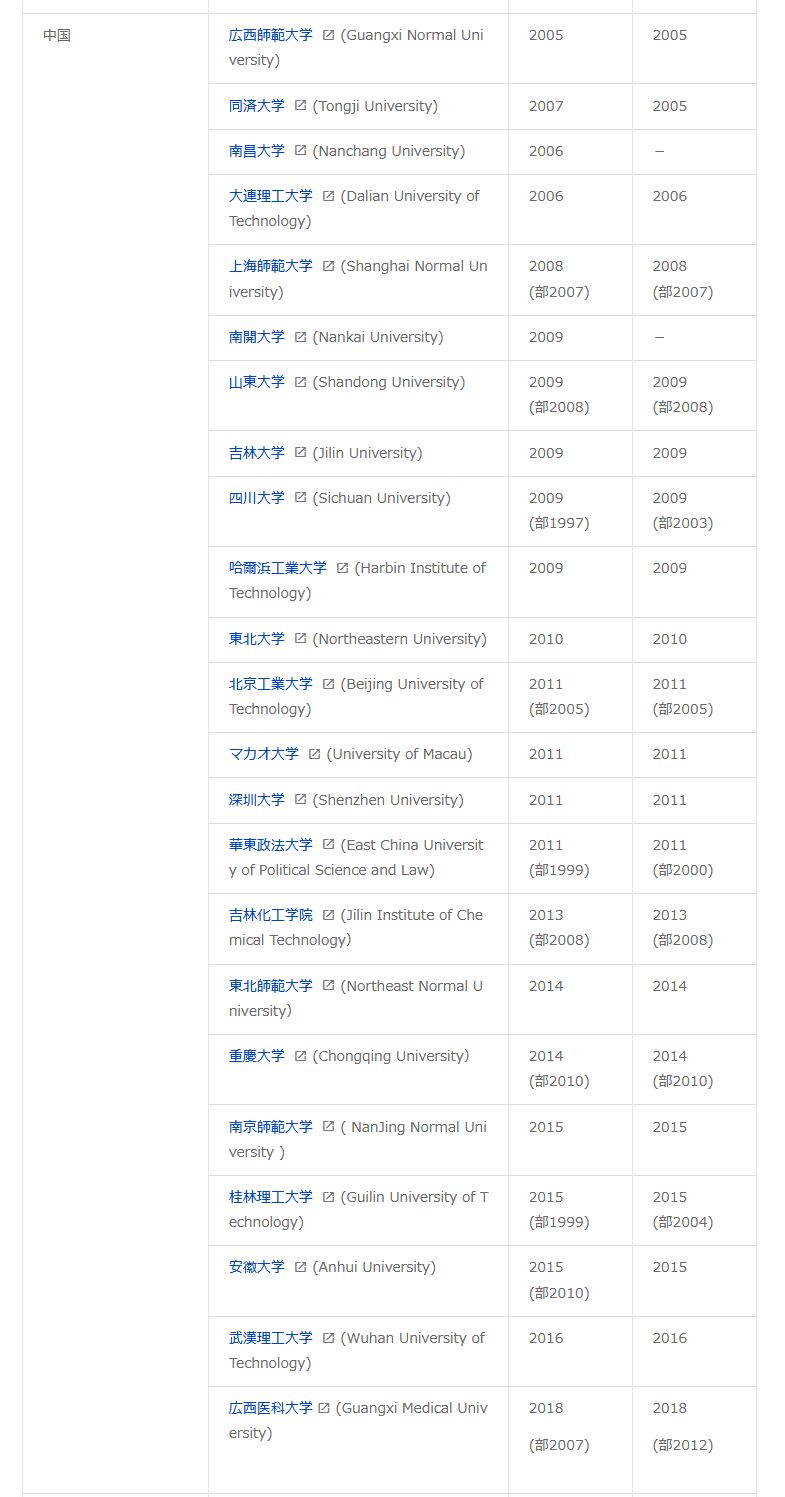Open the 広西師範大学 link
The image size is (785, 1497).
[x=270, y=35]
